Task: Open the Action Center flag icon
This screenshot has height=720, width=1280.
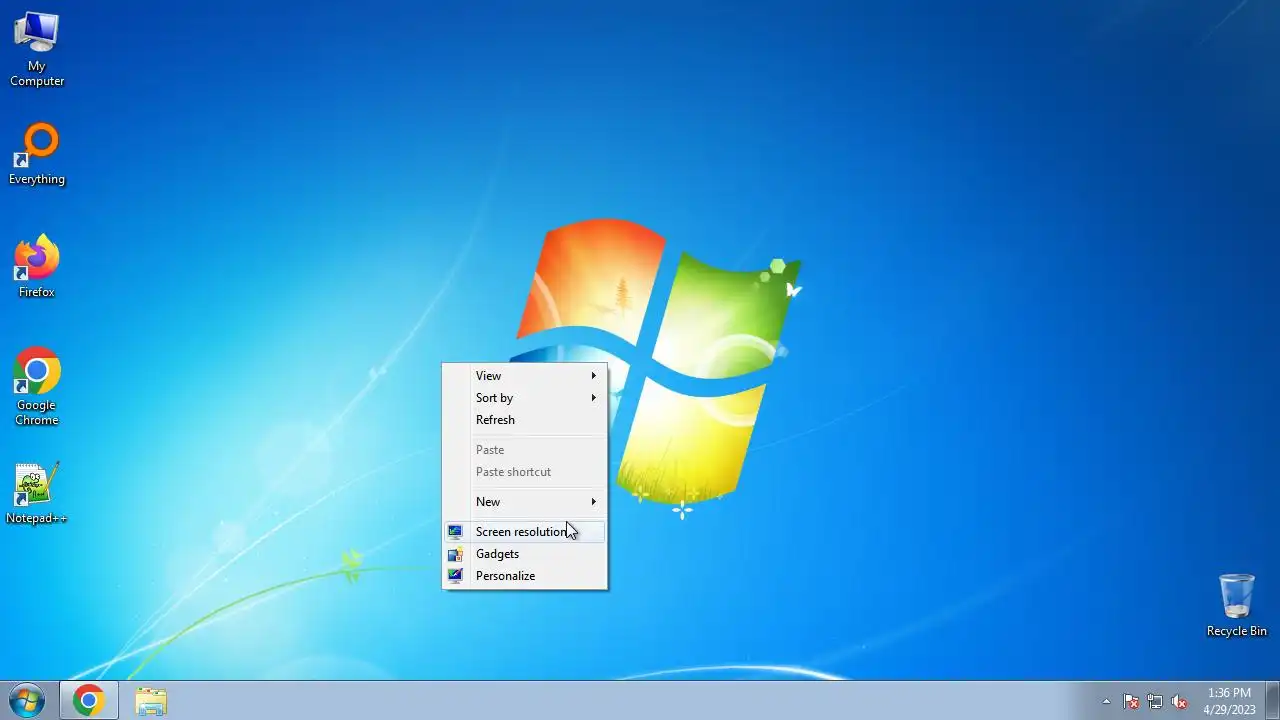Action: point(1131,702)
